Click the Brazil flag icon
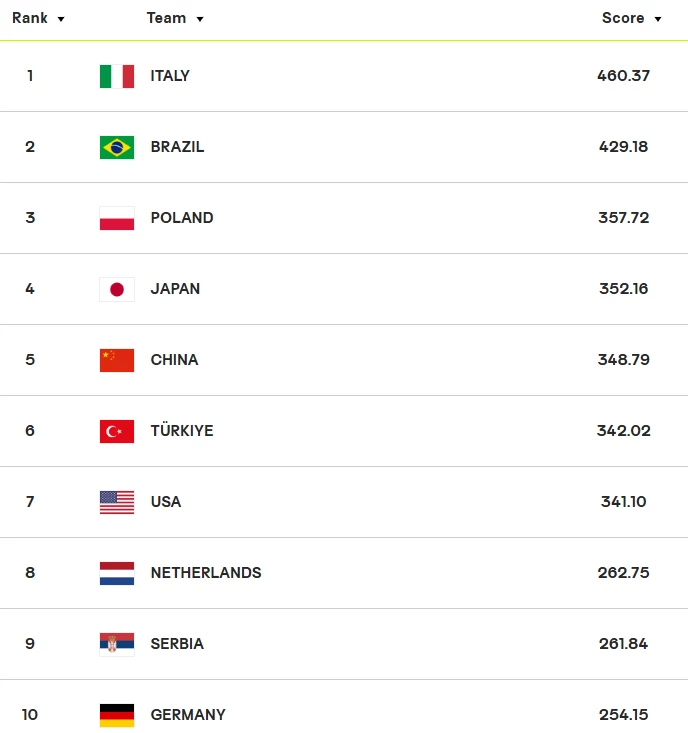 click(117, 147)
